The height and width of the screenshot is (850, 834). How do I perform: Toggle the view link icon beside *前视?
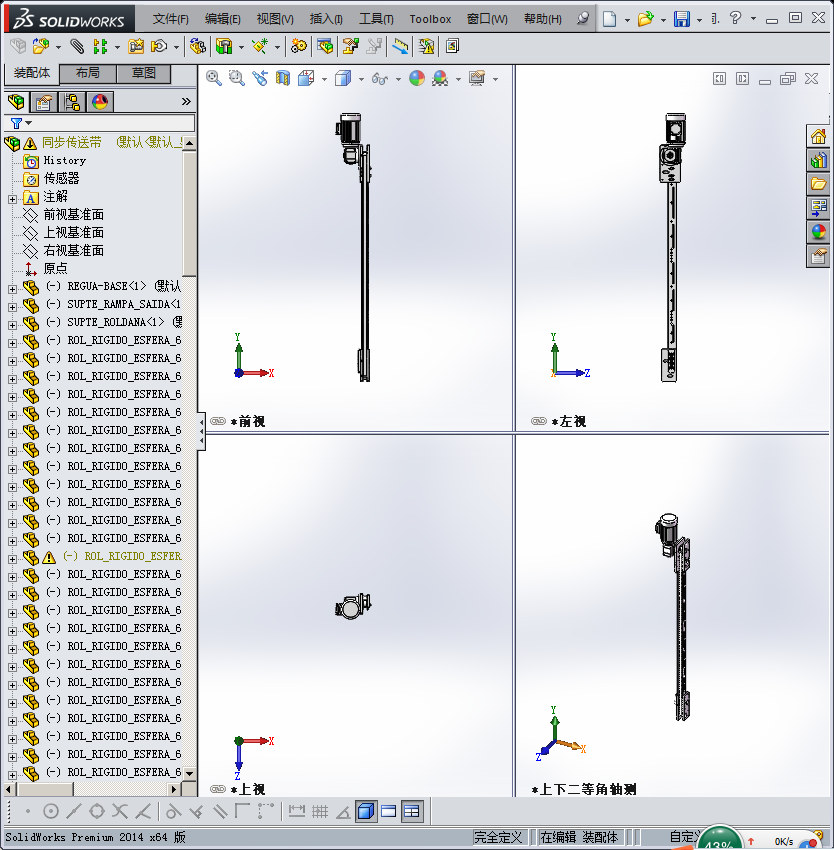(x=218, y=421)
